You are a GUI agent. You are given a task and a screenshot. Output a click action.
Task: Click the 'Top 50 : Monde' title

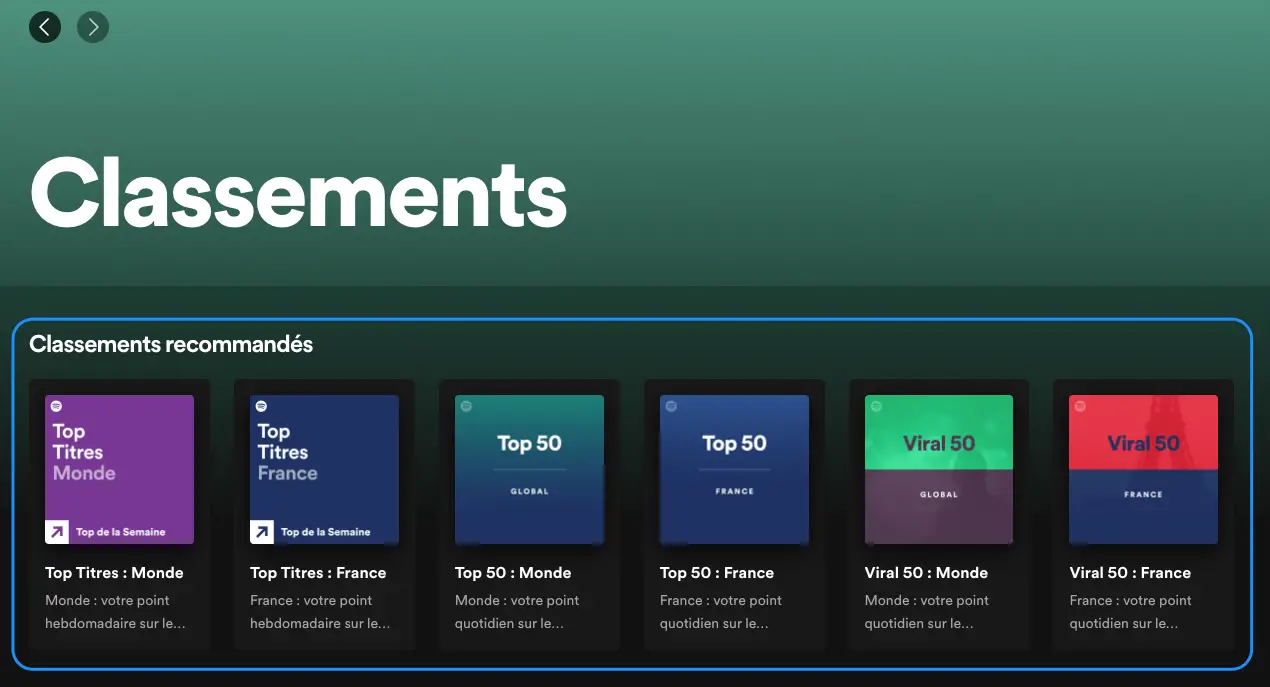coord(513,573)
